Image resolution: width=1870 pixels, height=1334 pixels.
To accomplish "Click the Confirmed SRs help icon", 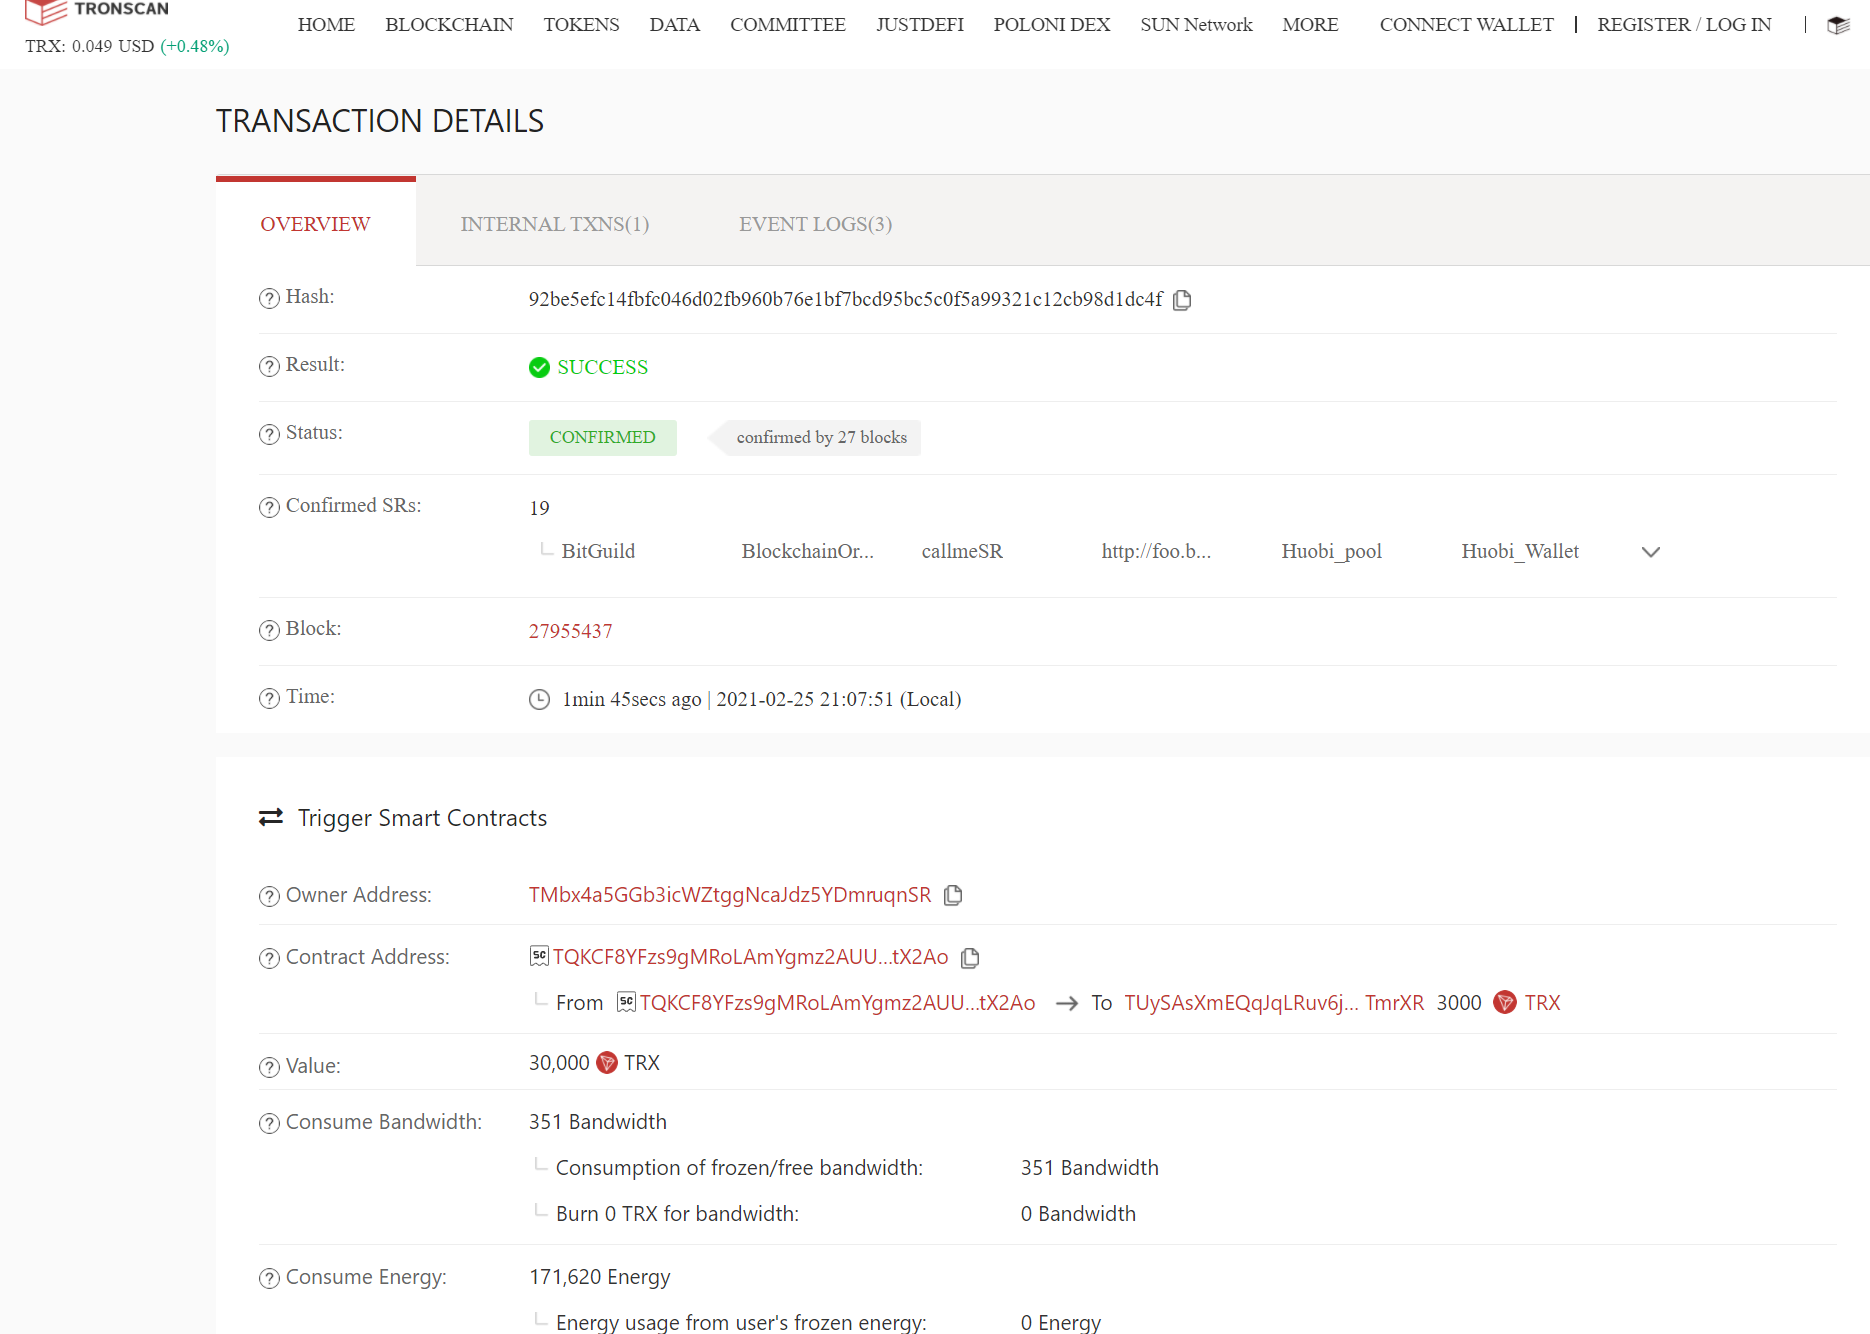I will [269, 507].
